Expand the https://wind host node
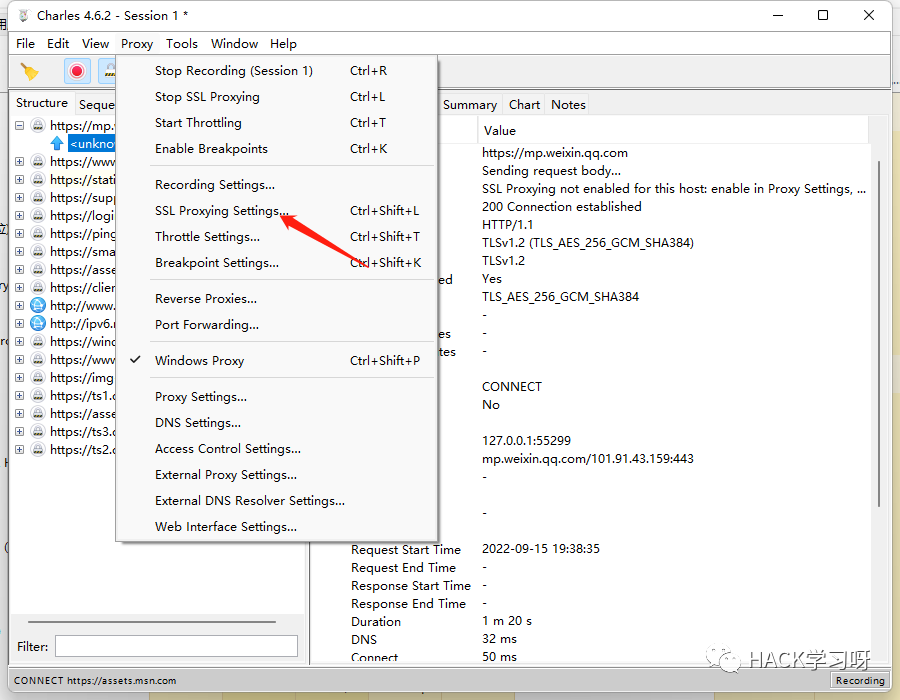This screenshot has height=700, width=900. point(20,341)
